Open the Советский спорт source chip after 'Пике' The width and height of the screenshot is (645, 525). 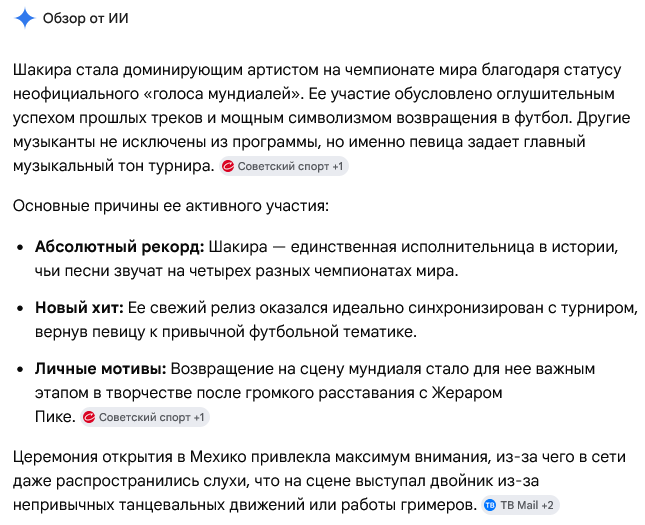click(x=145, y=417)
